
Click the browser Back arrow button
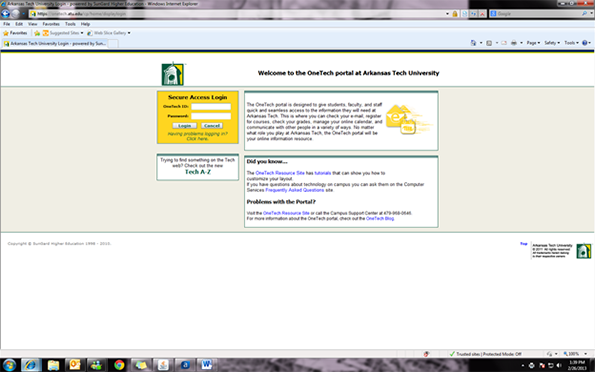[5, 14]
